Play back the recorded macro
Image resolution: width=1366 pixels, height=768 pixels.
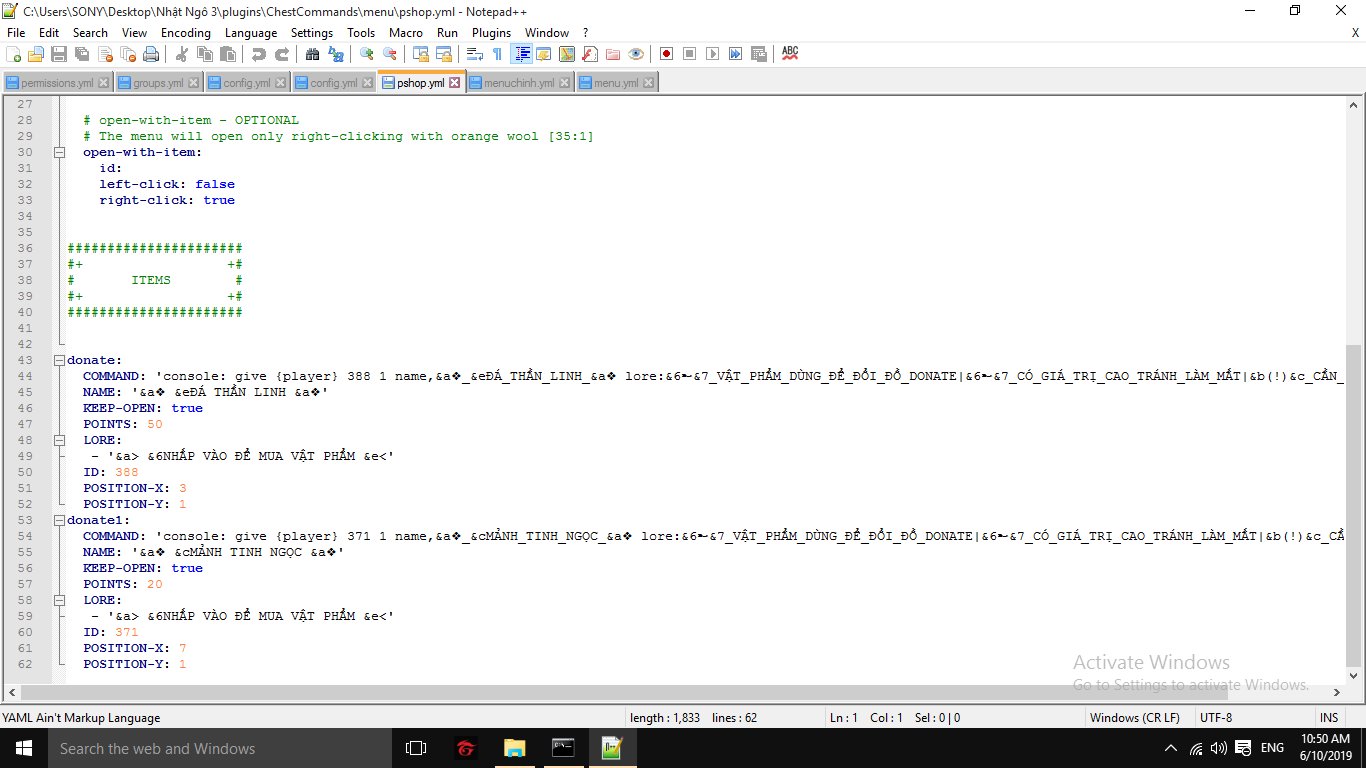click(713, 54)
